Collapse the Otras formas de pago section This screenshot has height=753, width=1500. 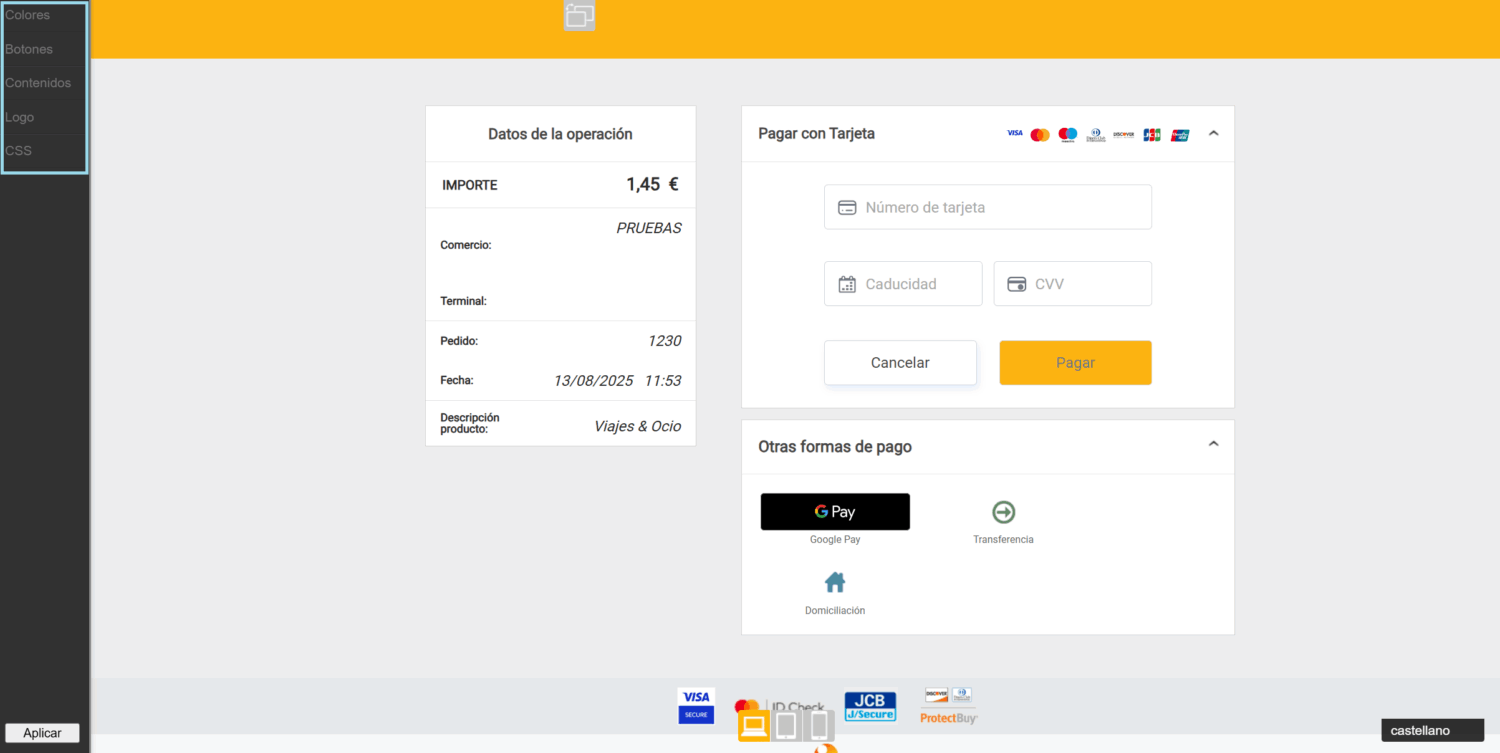coord(1213,444)
